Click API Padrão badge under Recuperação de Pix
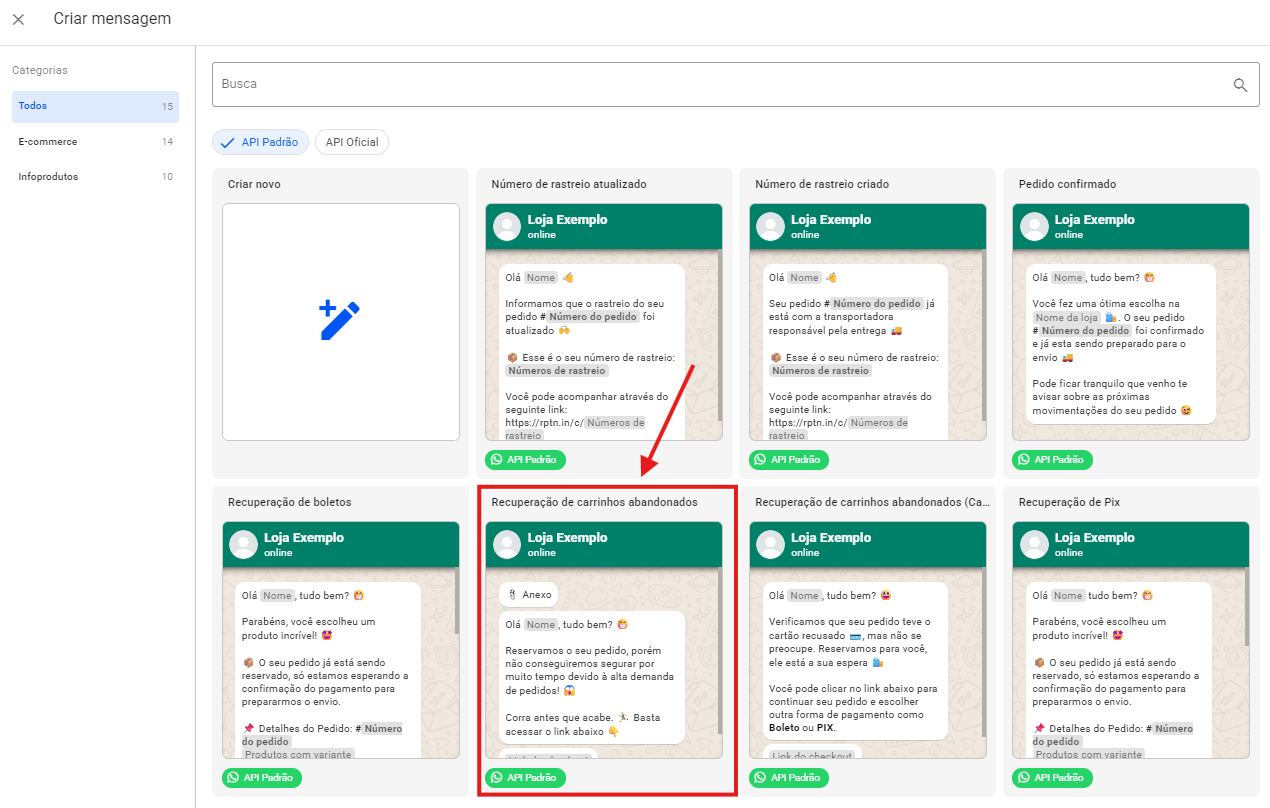Image resolution: width=1270 pixels, height=808 pixels. [x=1053, y=777]
